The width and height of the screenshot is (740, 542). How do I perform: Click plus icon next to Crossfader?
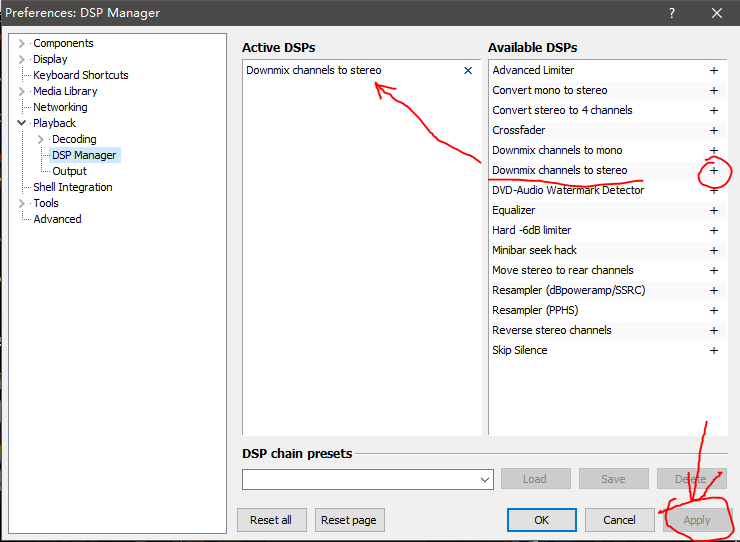[714, 131]
